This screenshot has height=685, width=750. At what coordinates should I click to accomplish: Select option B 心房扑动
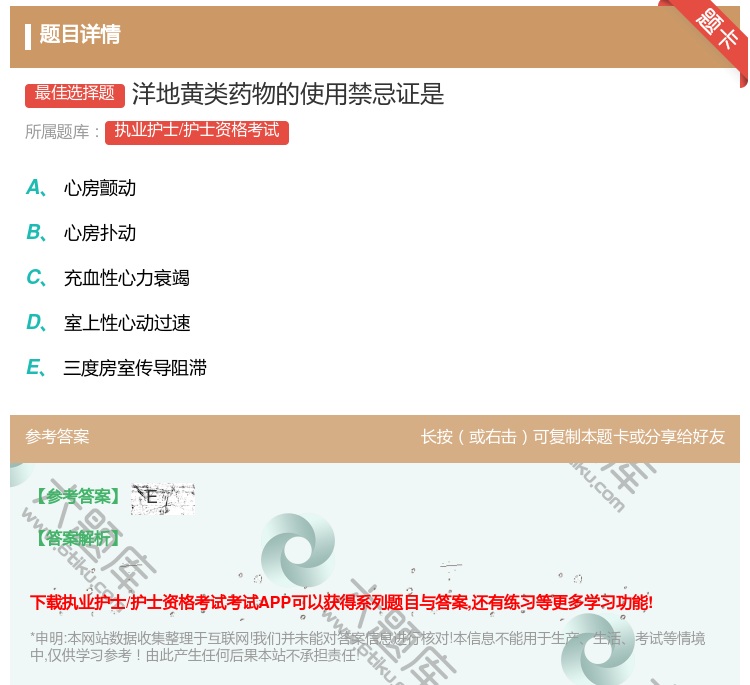[100, 233]
